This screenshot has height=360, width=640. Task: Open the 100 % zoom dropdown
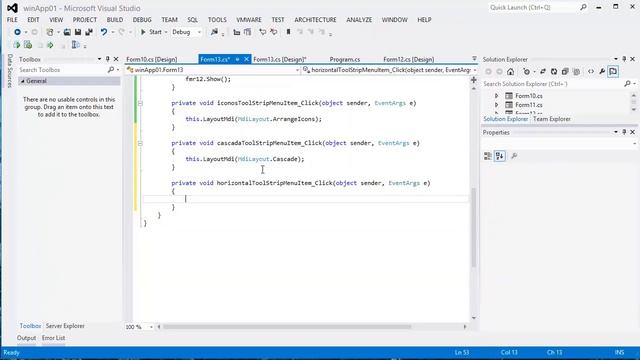[151, 327]
